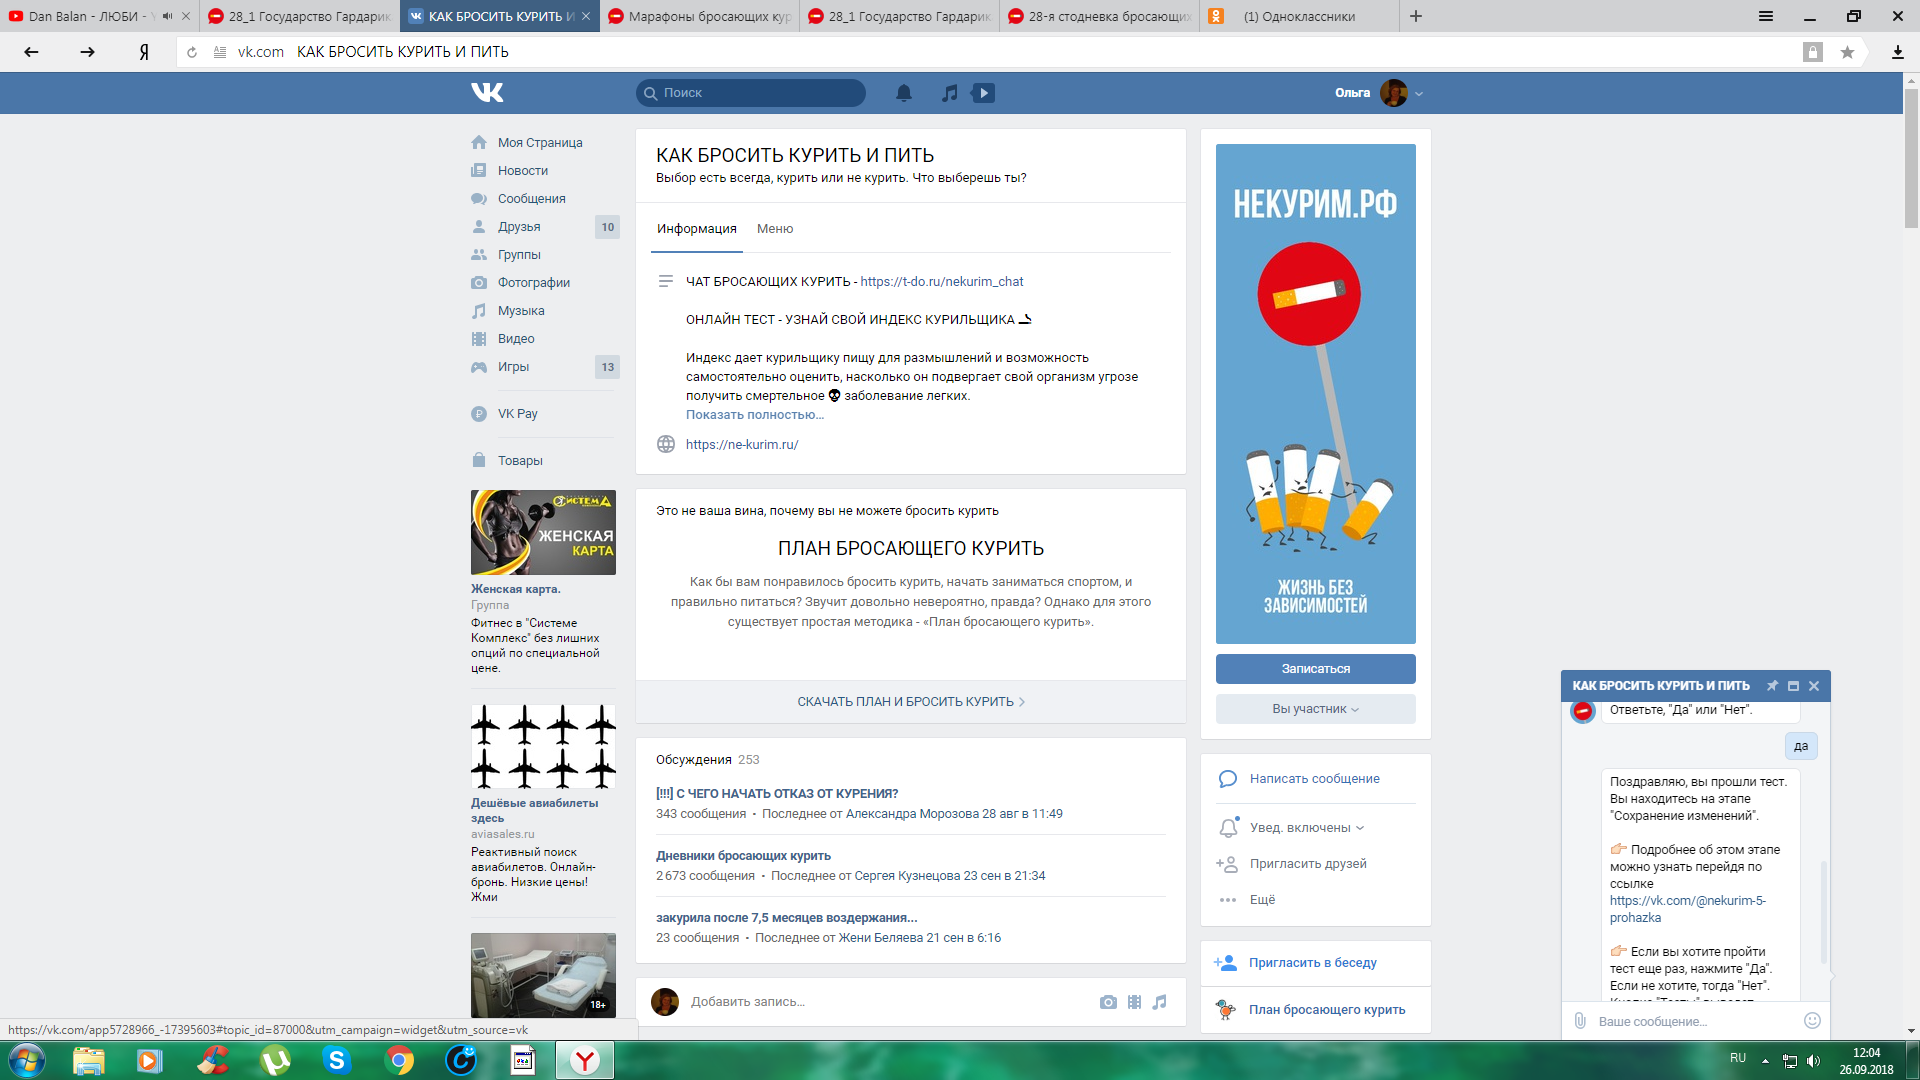
Task: Click Написать сообщение
Action: pos(1314,779)
